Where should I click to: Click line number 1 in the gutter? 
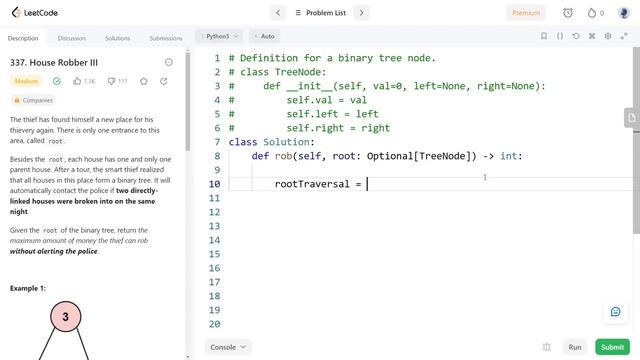[217, 58]
